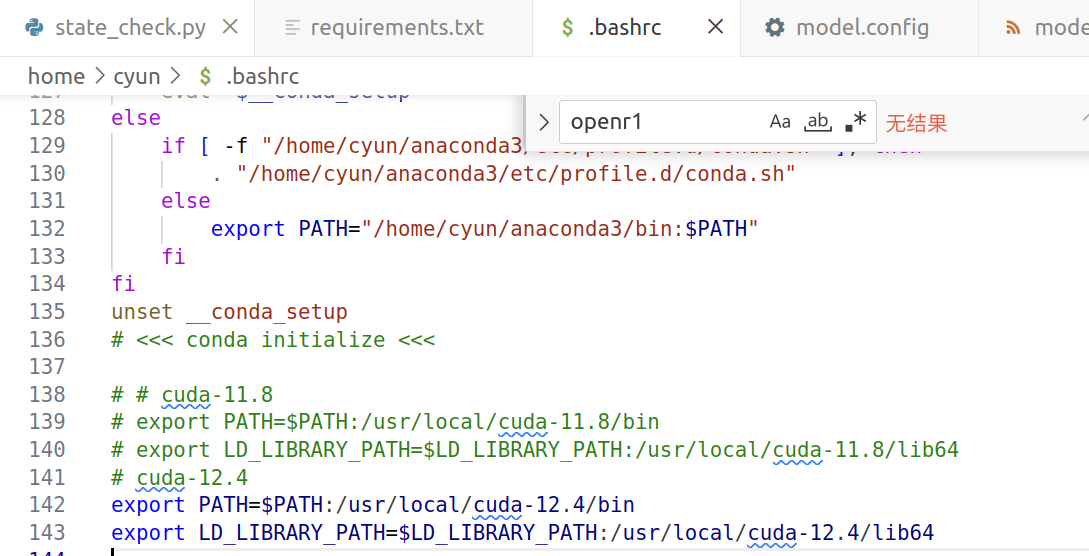This screenshot has width=1089, height=556.
Task: Click line number 138 in the gutter
Action: 47,394
